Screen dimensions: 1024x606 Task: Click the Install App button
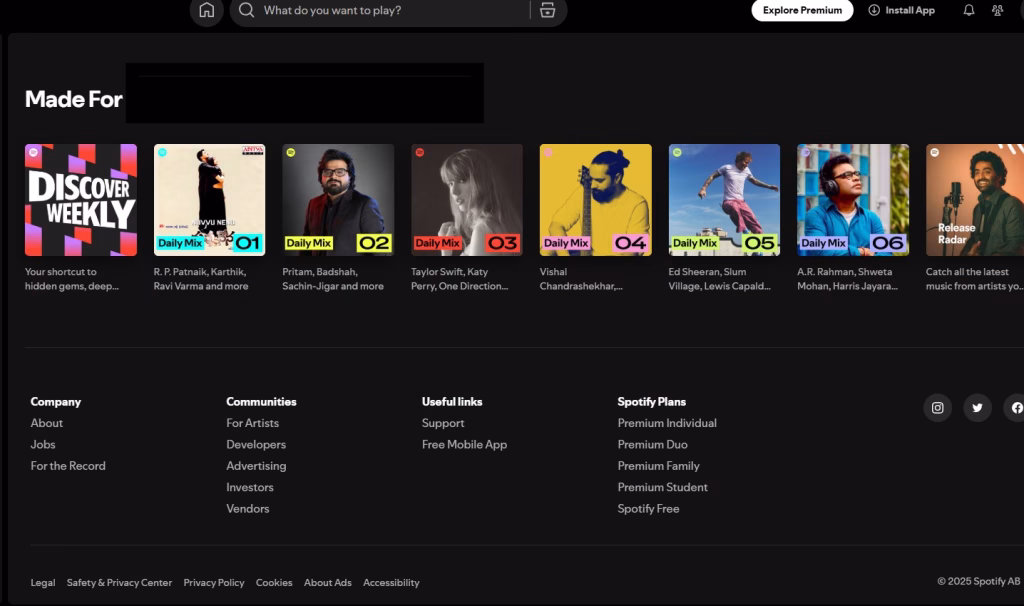click(898, 10)
